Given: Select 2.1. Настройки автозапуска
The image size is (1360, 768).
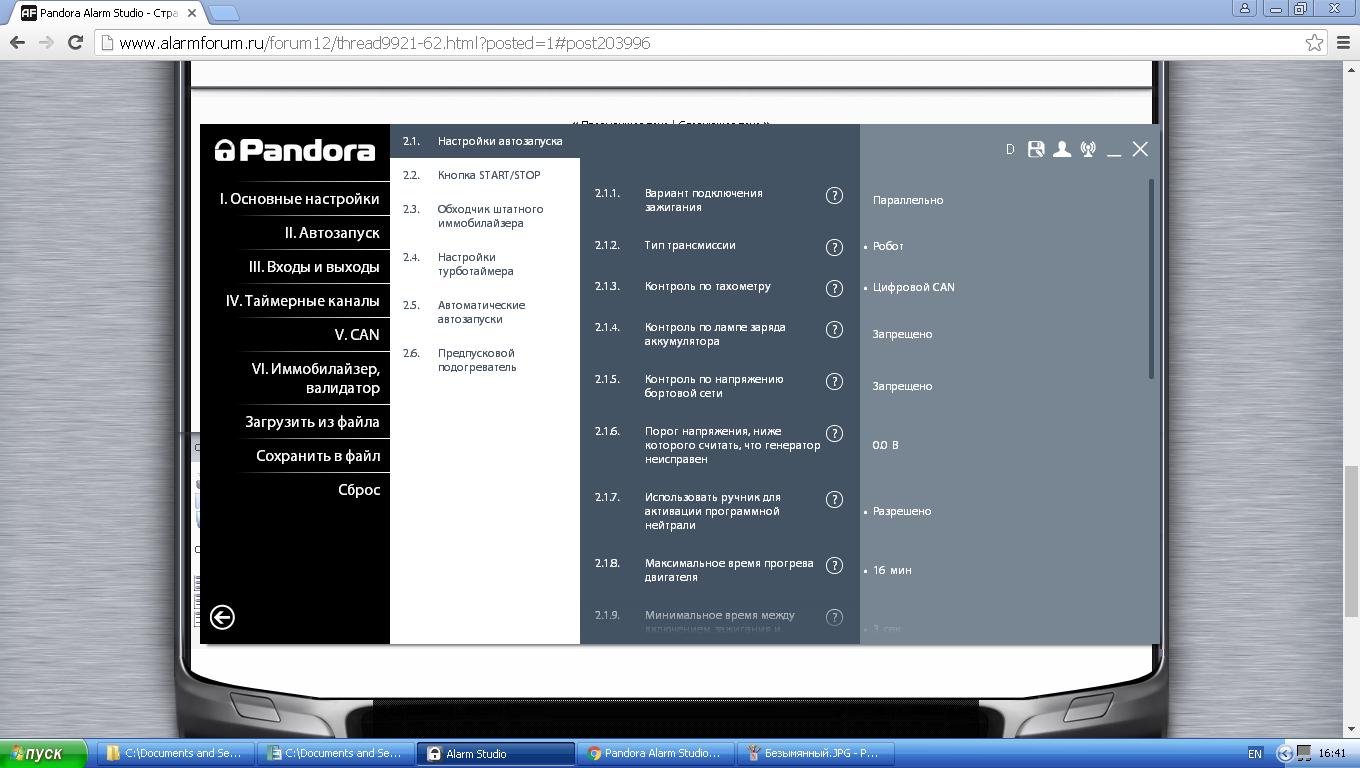Looking at the screenshot, I should 485,141.
